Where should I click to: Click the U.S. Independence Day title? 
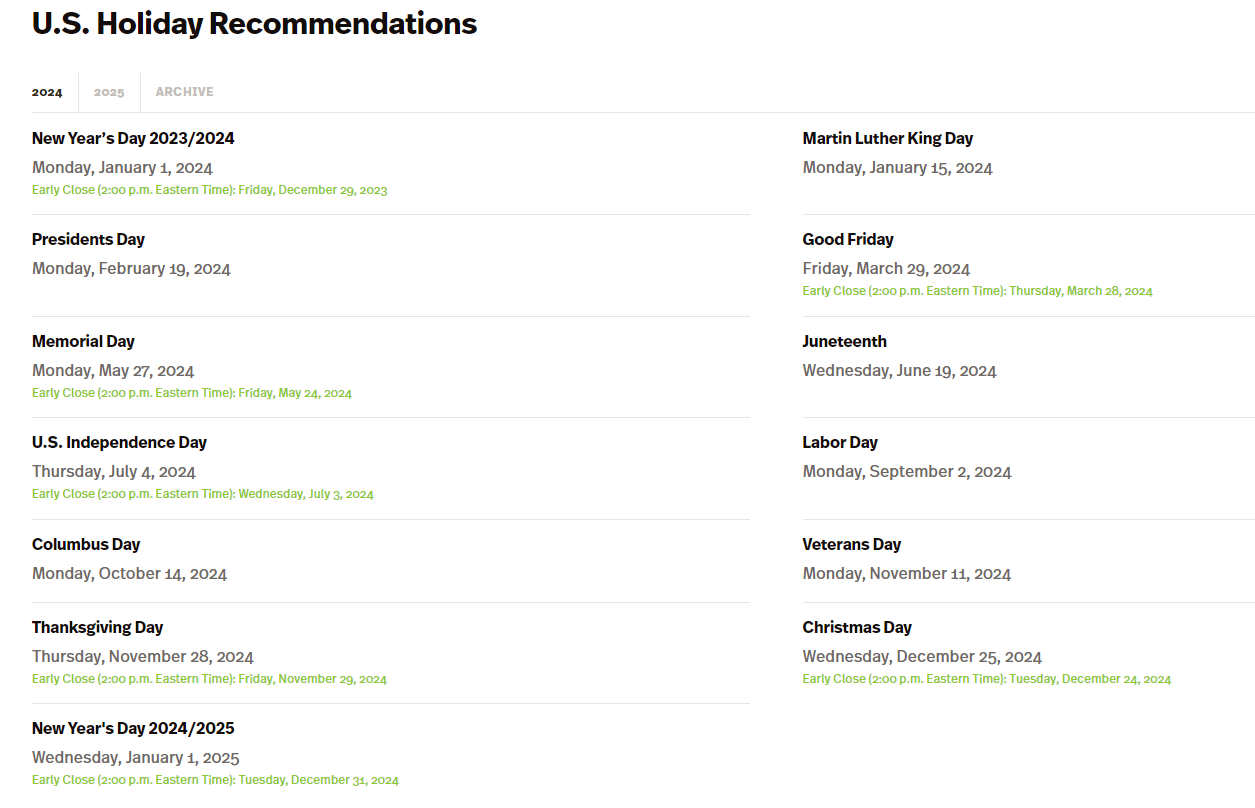tap(119, 442)
